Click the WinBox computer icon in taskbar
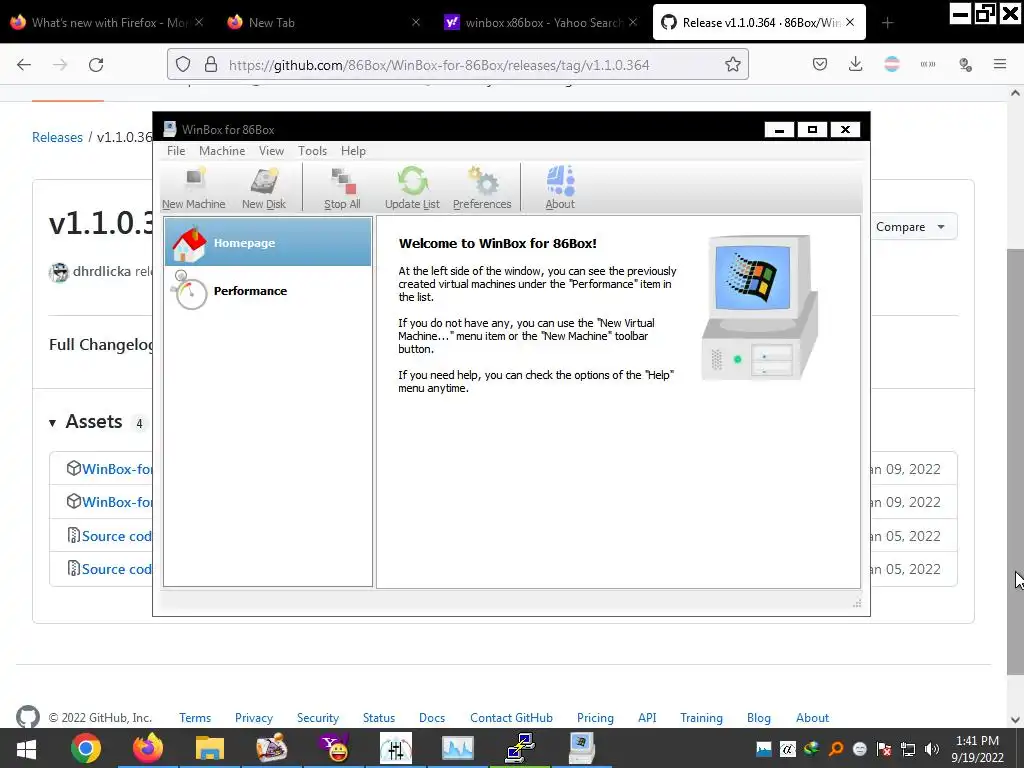The width and height of the screenshot is (1024, 768). [581, 748]
